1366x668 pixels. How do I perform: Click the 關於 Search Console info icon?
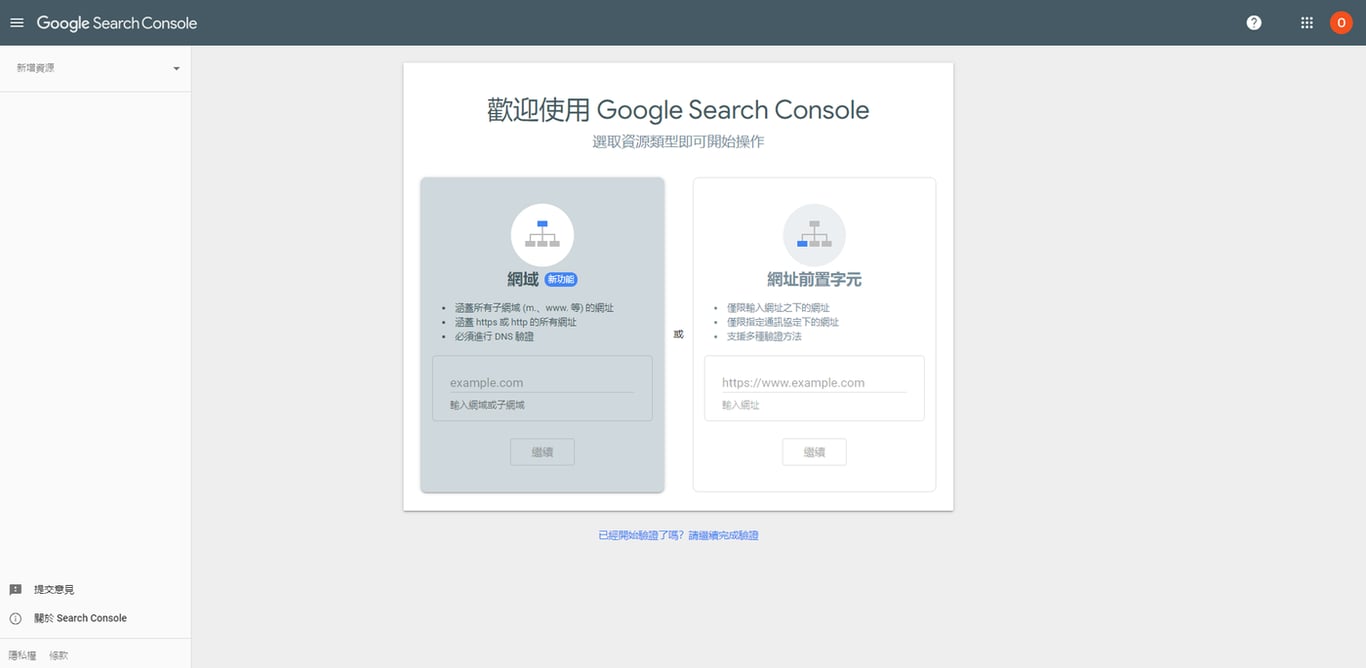pos(15,619)
